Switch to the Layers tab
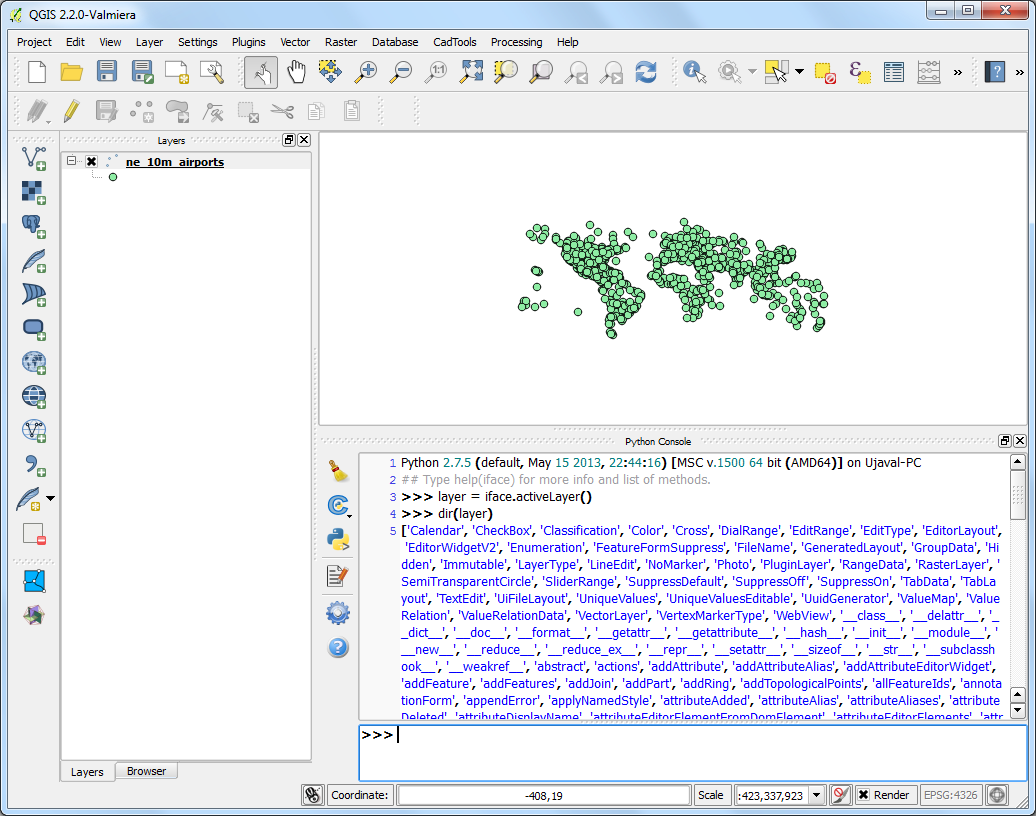The width and height of the screenshot is (1036, 816). [87, 772]
